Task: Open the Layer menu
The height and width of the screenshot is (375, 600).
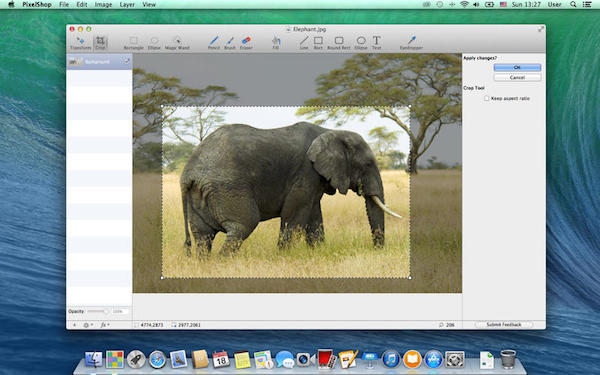Action: [x=127, y=5]
